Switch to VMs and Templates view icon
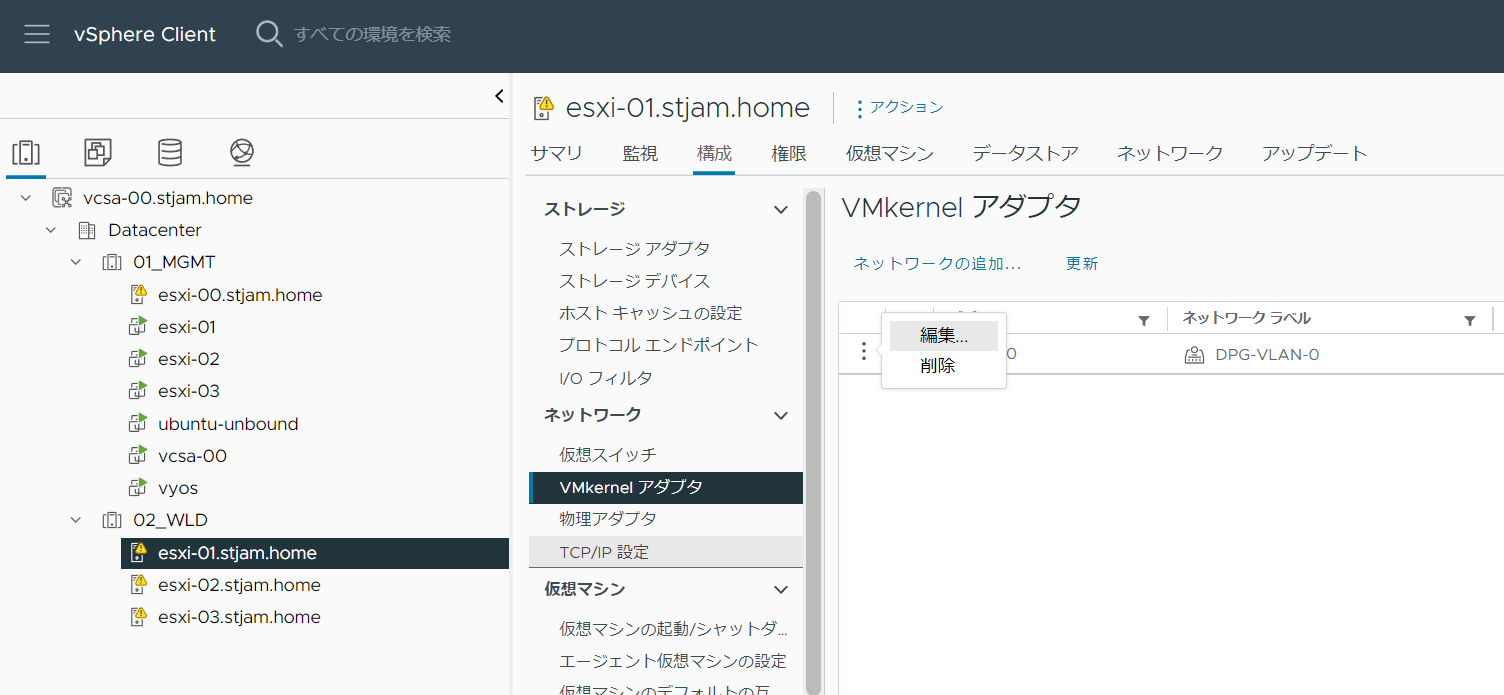The height and width of the screenshot is (695, 1504). click(98, 152)
